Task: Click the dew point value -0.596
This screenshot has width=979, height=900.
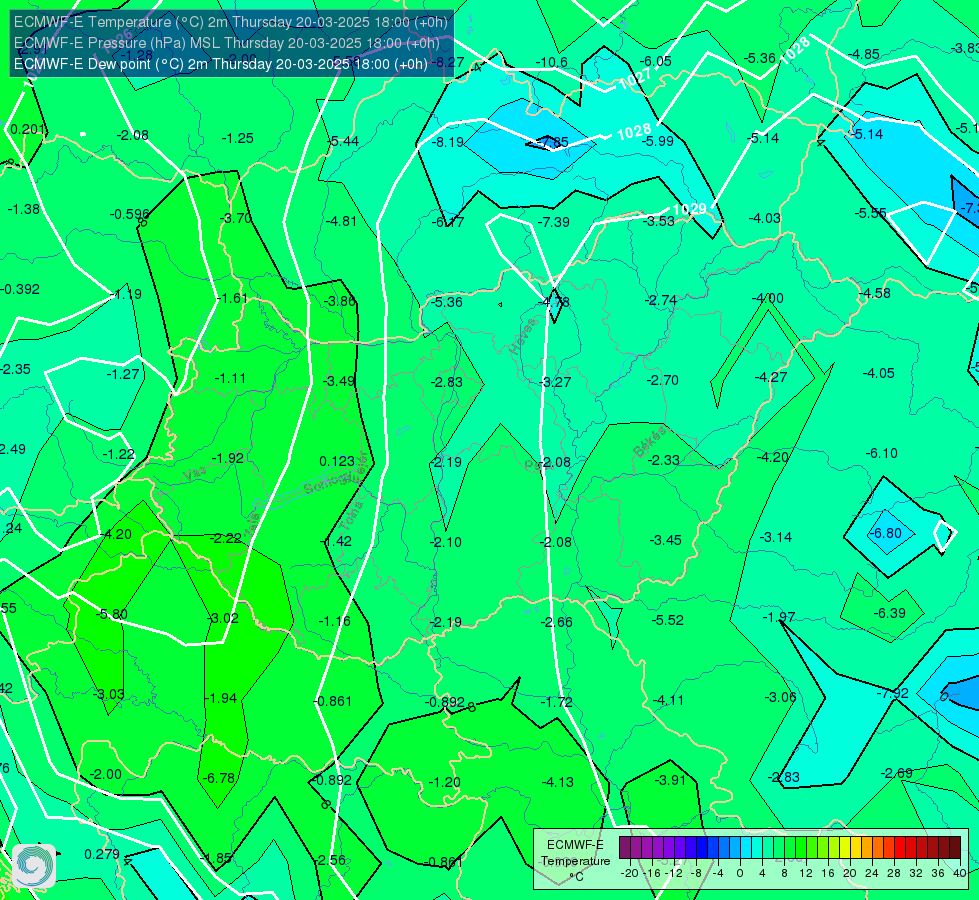Action: (x=130, y=214)
